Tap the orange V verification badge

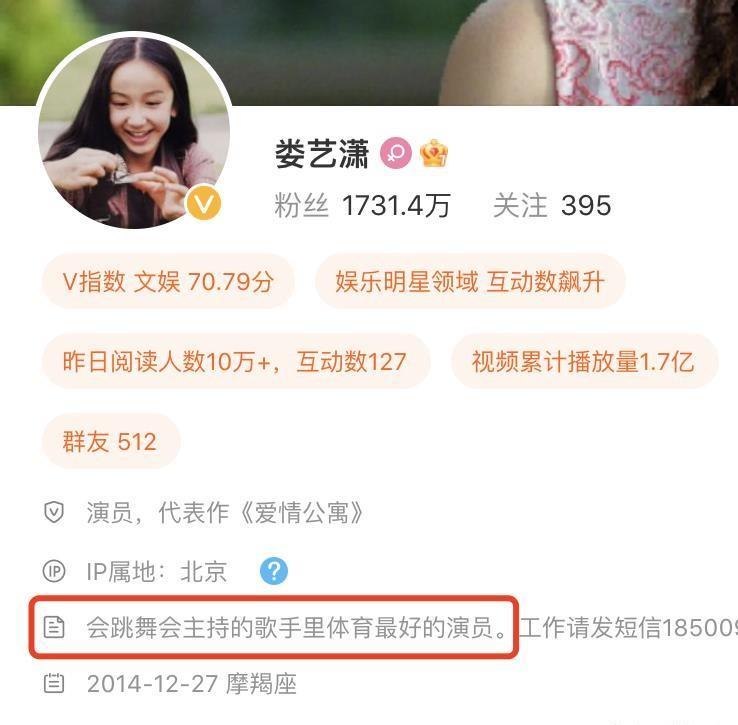coord(203,203)
